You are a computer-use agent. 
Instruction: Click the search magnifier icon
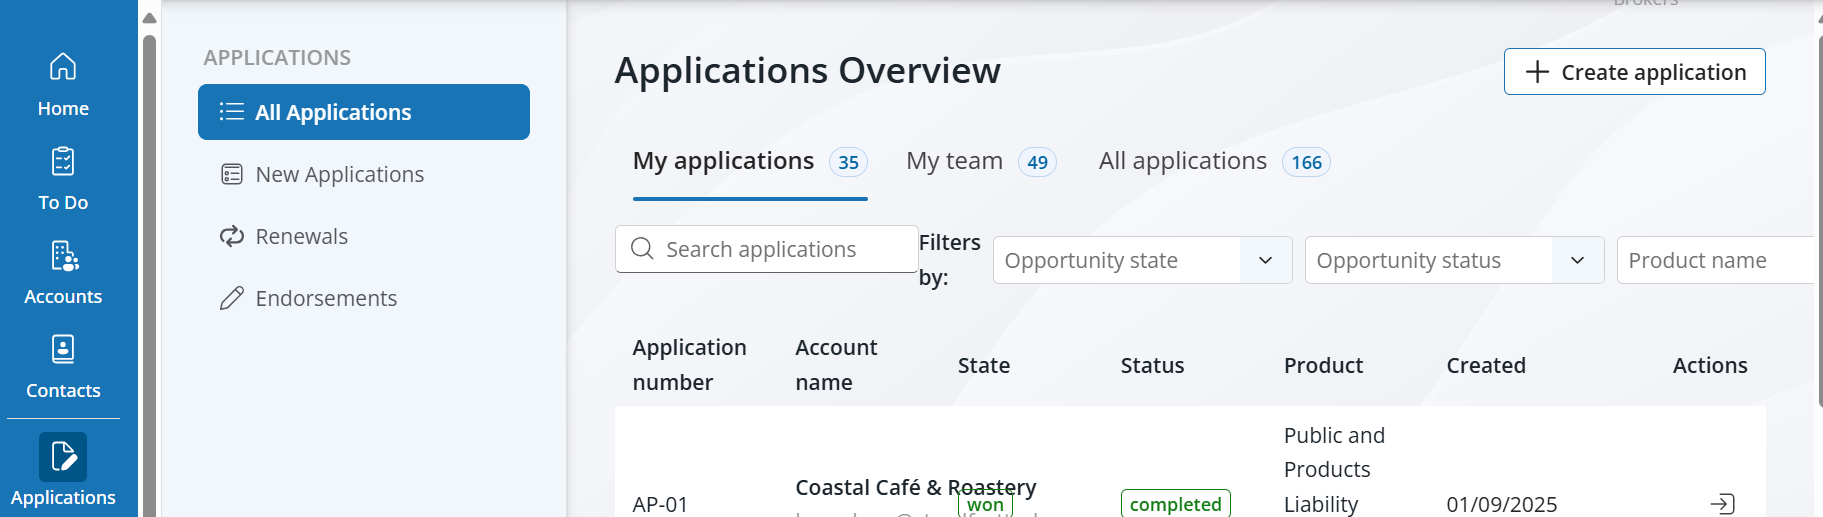[643, 249]
